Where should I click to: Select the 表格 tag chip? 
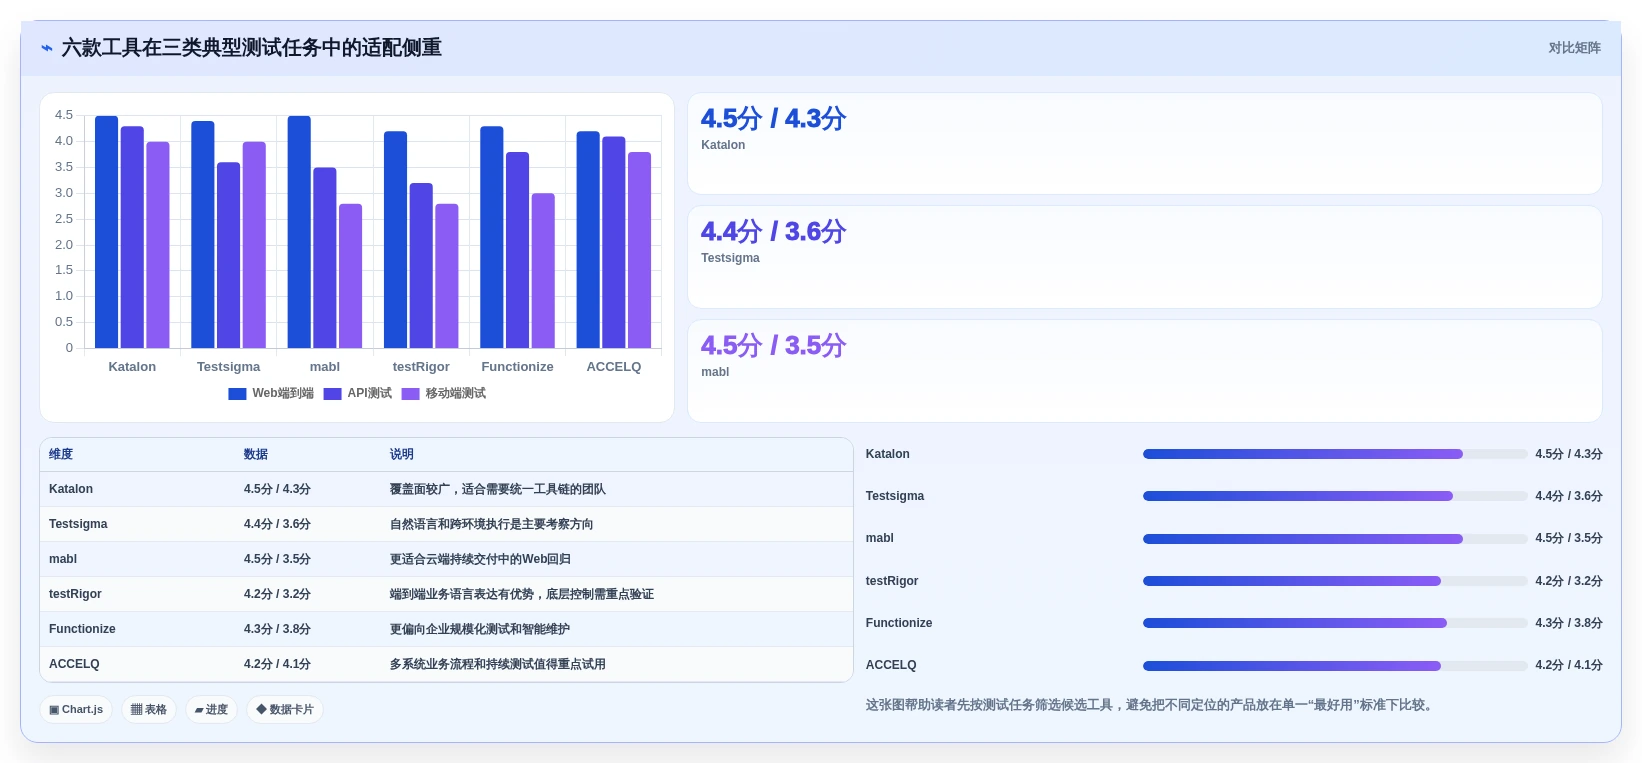149,710
